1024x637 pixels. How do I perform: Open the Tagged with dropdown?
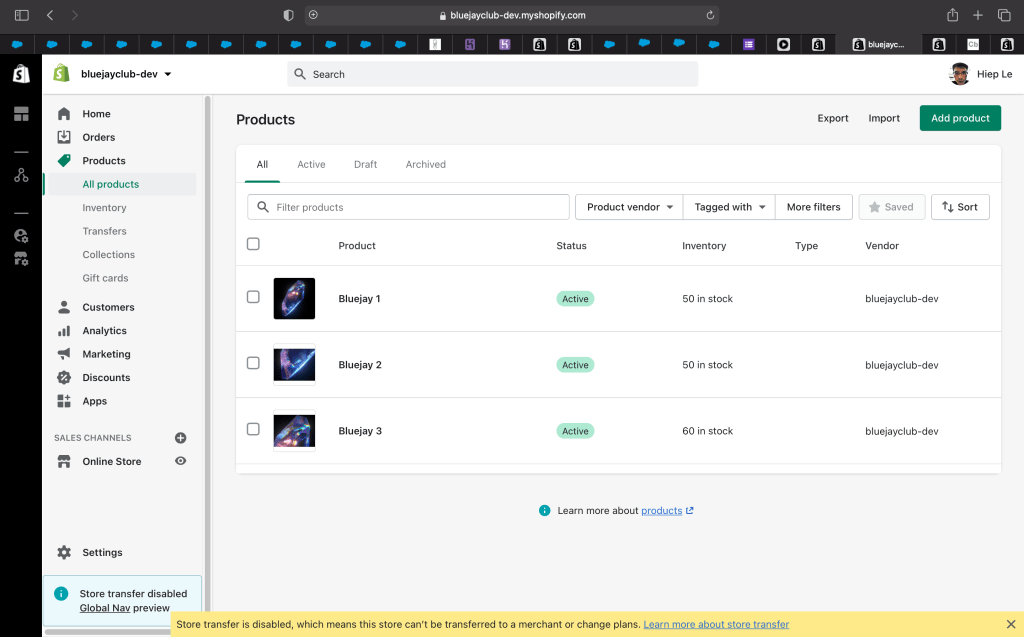tap(729, 207)
